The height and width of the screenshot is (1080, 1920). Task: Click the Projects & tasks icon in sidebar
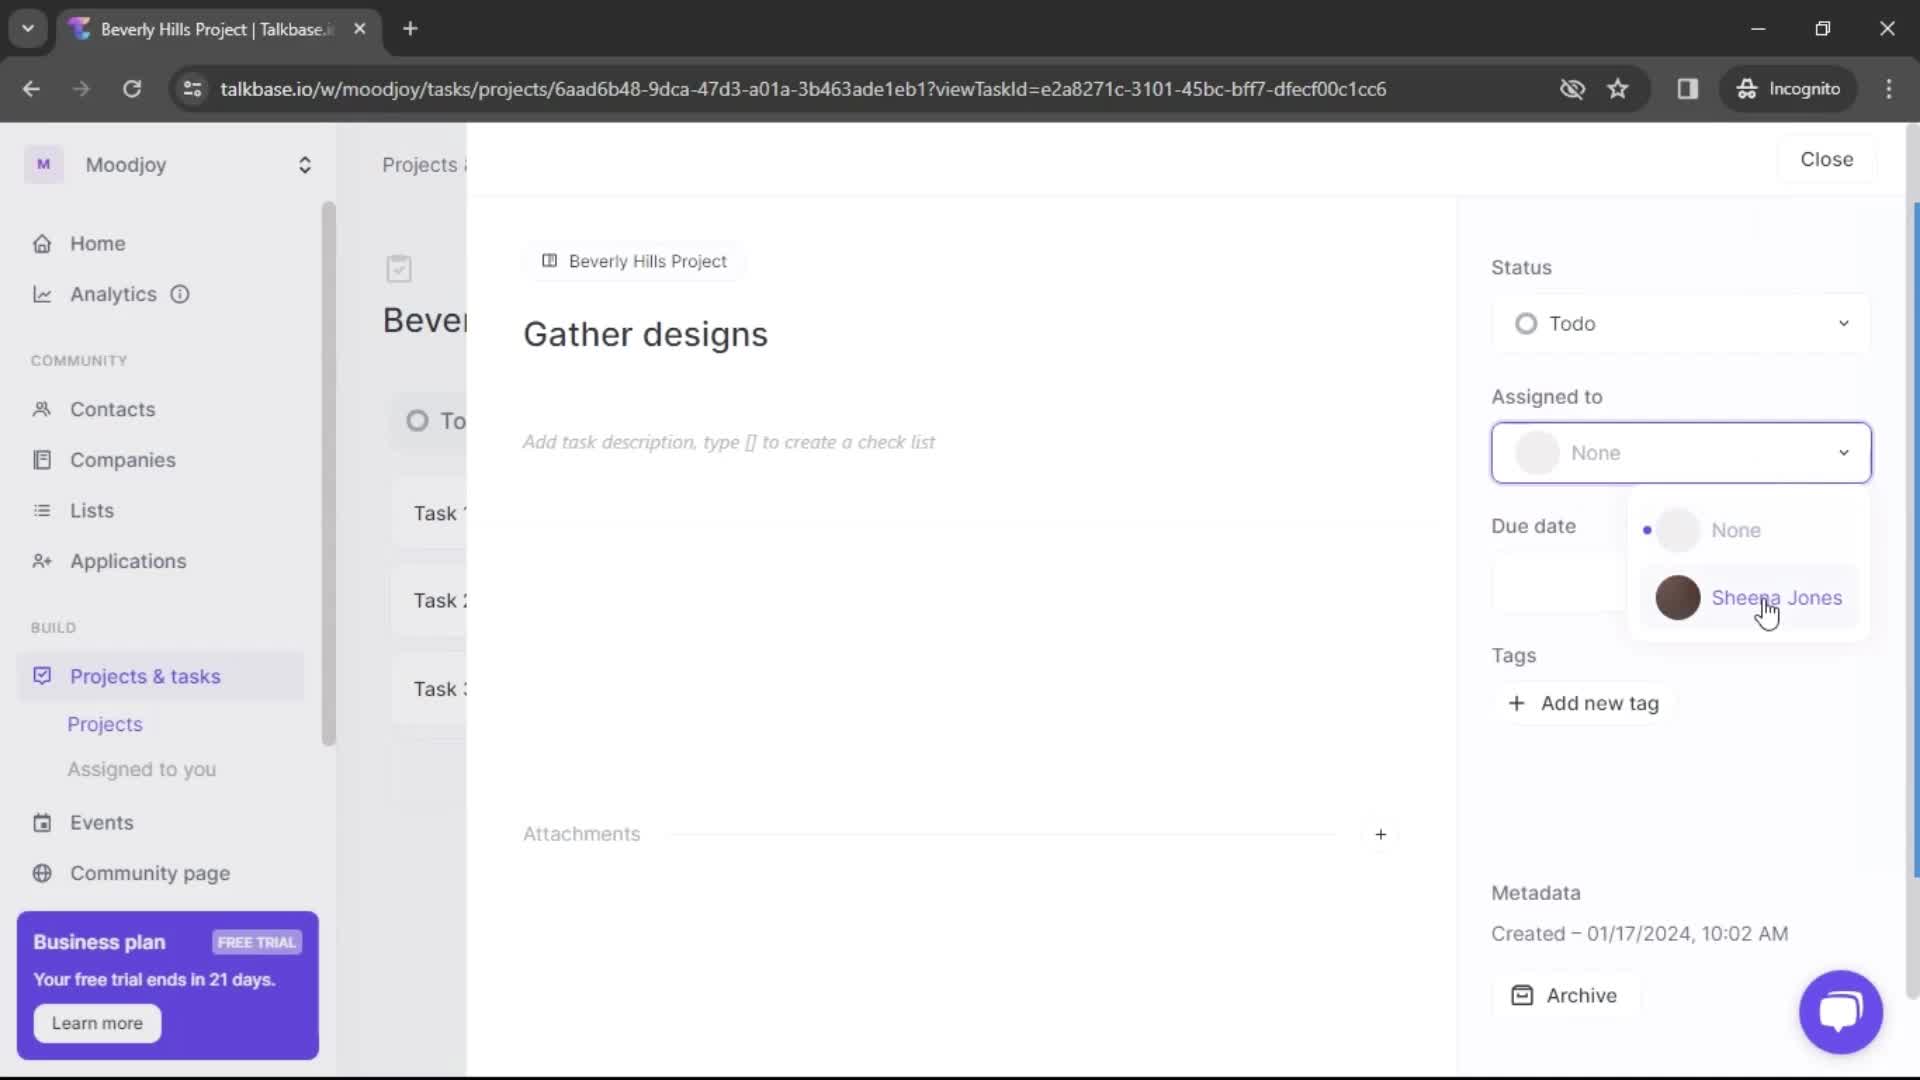click(42, 675)
